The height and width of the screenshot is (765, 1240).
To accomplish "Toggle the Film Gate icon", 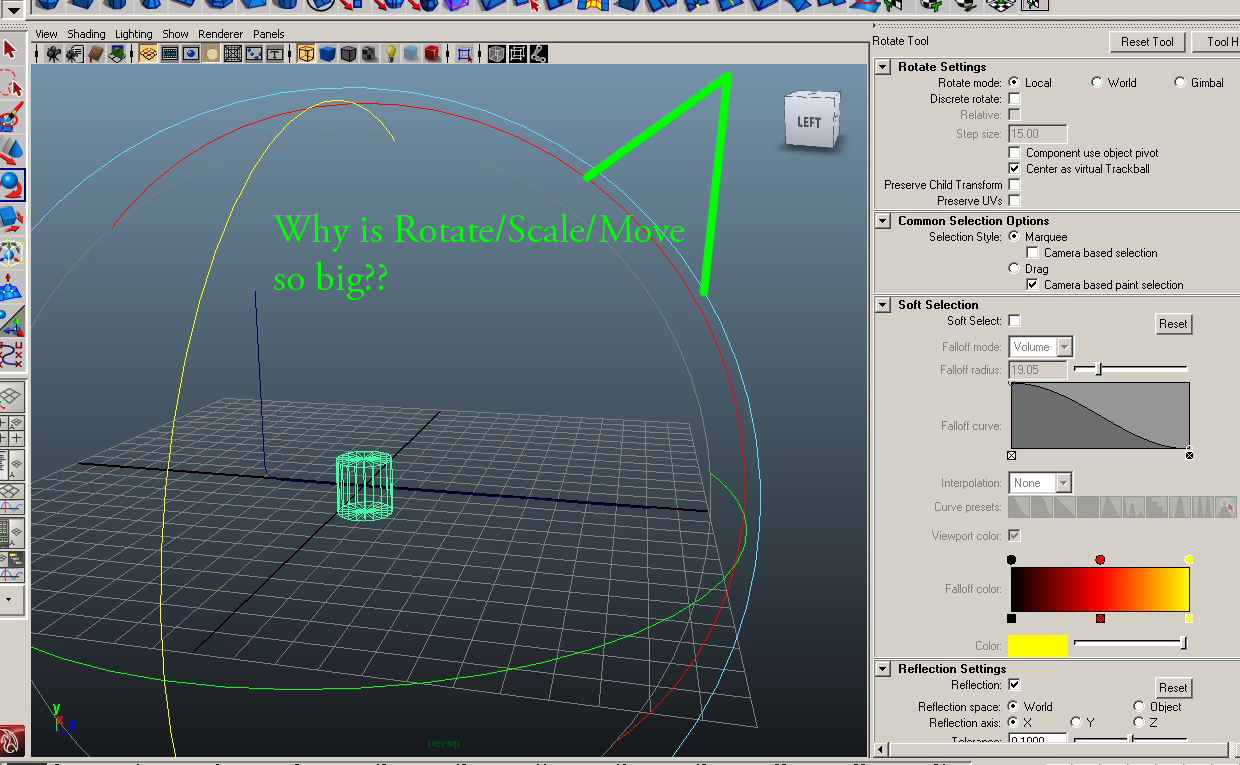I will pyautogui.click(x=169, y=53).
